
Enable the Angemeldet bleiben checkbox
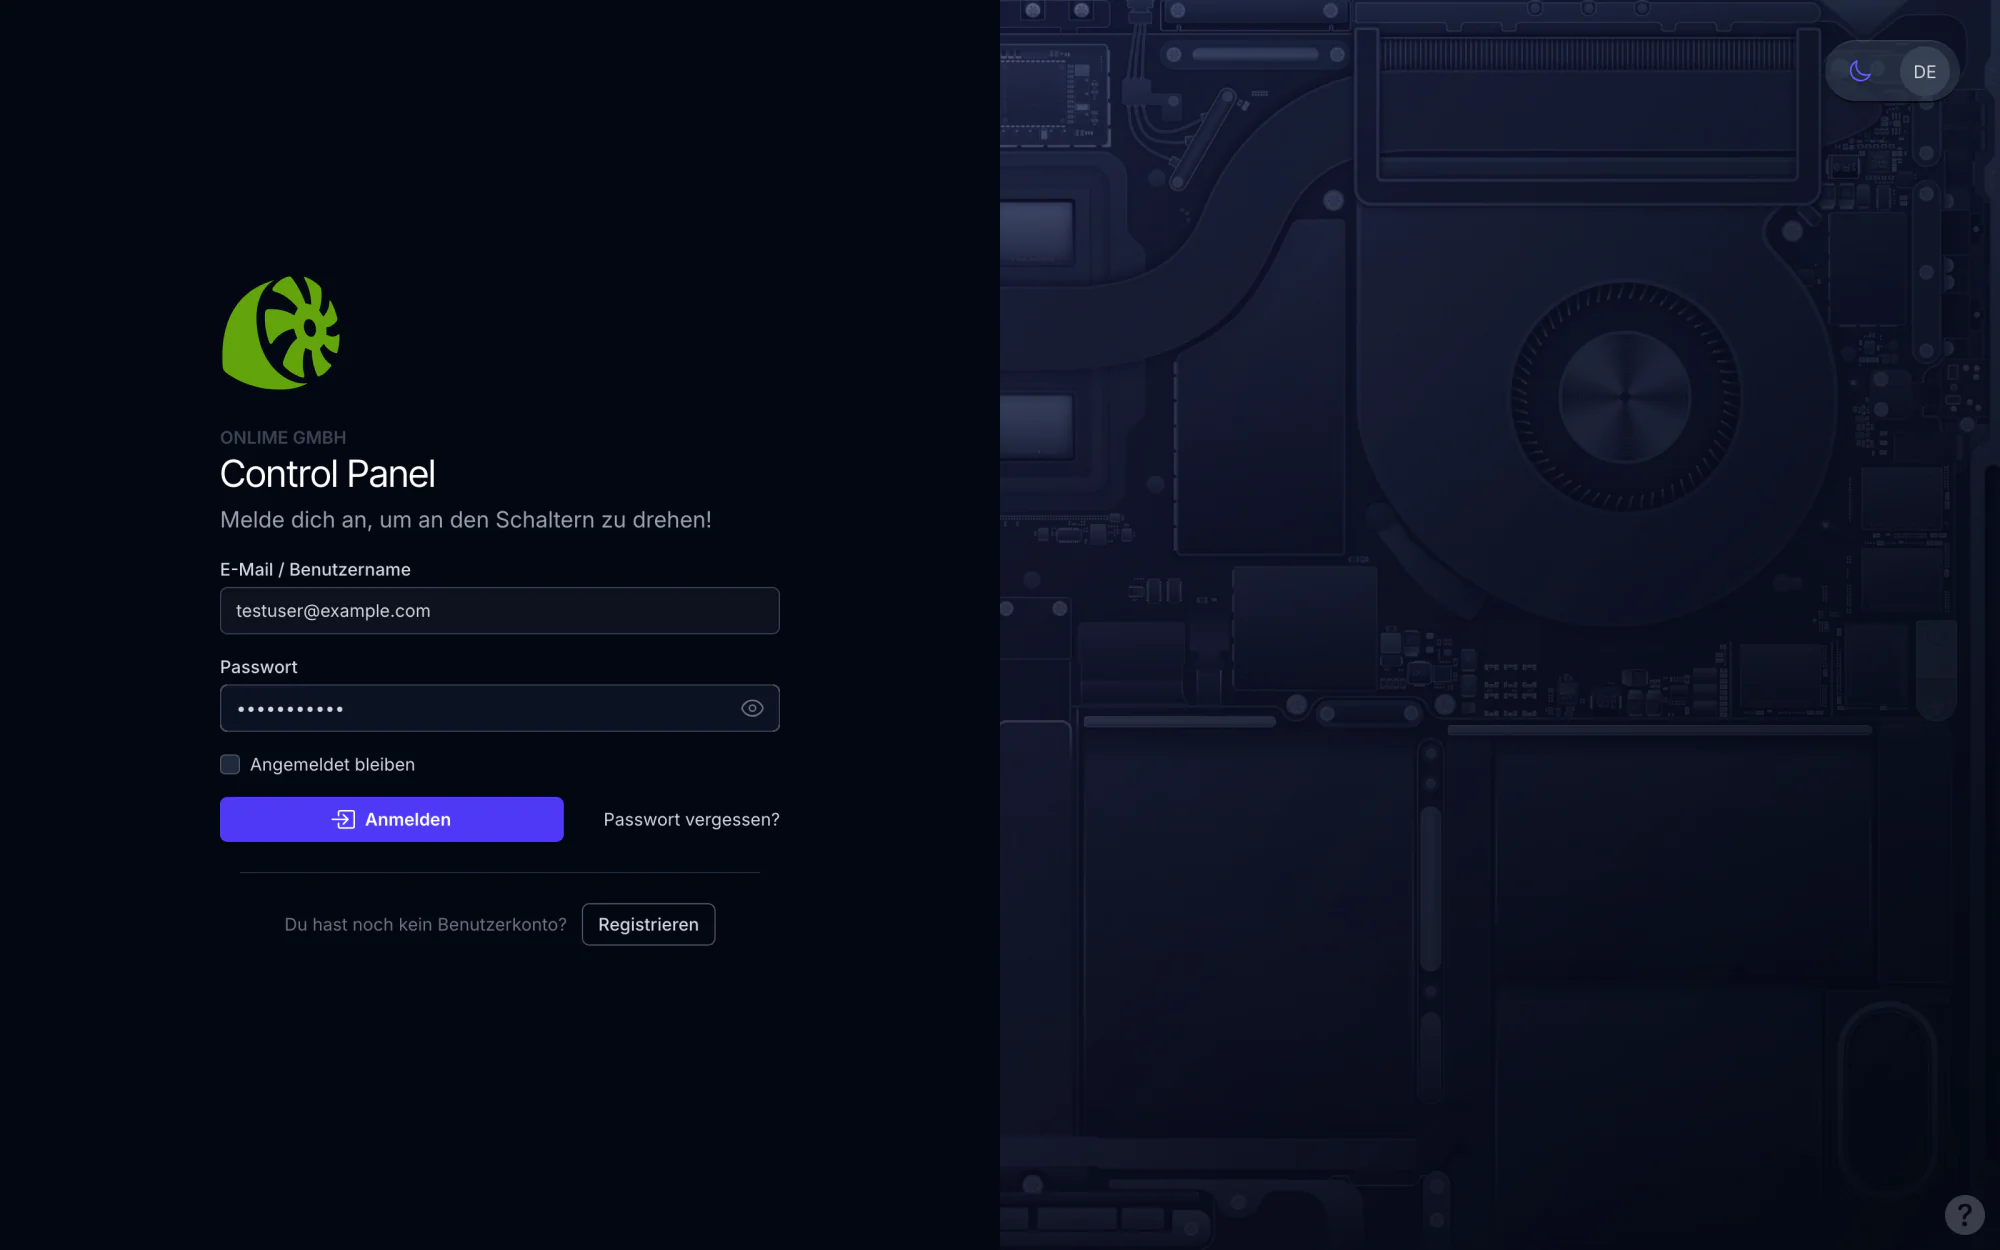coord(230,764)
